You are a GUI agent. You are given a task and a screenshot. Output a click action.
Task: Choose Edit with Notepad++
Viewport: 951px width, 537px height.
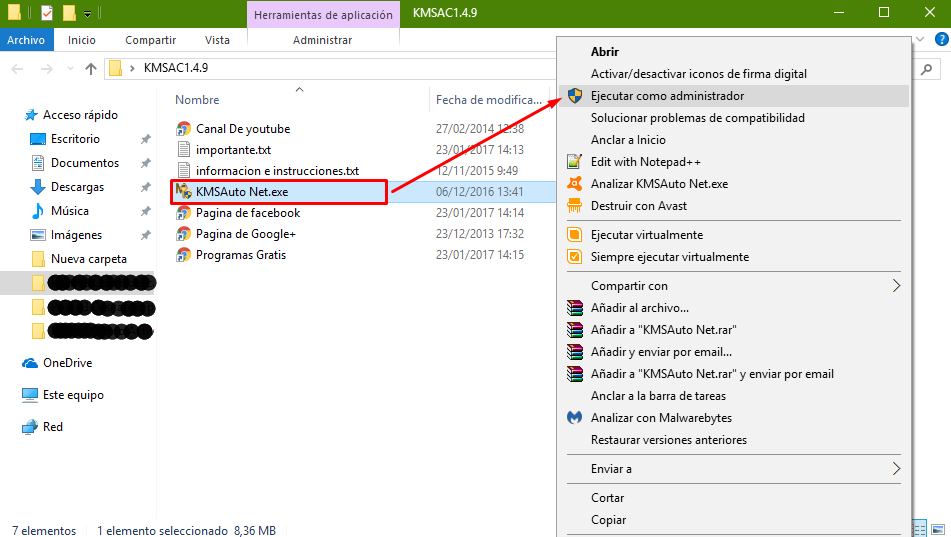coord(734,162)
